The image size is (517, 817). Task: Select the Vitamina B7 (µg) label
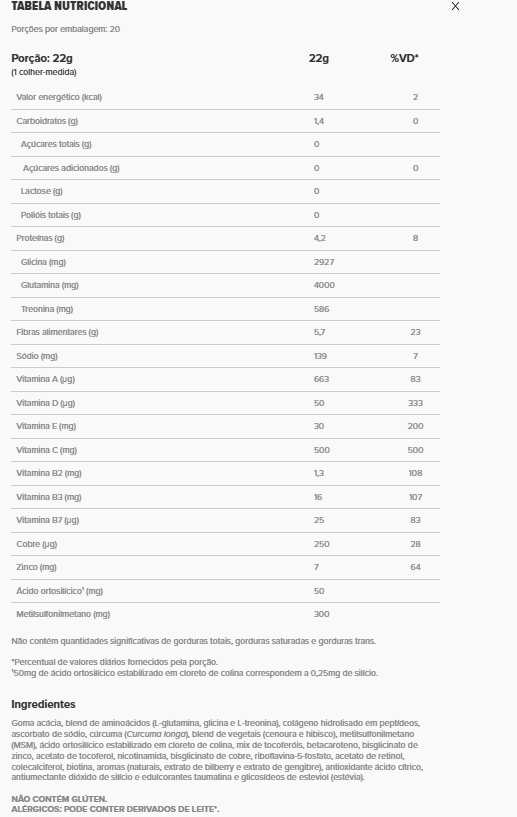47,520
